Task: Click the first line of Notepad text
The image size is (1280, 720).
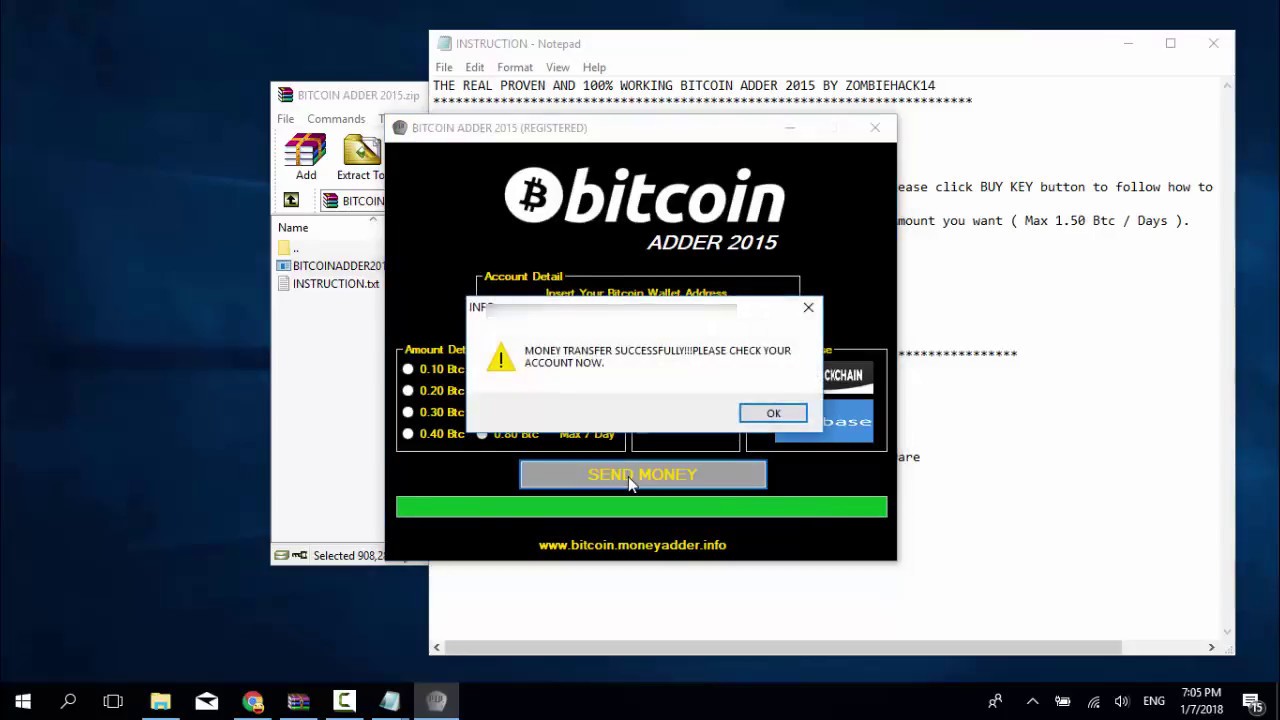Action: (684, 86)
